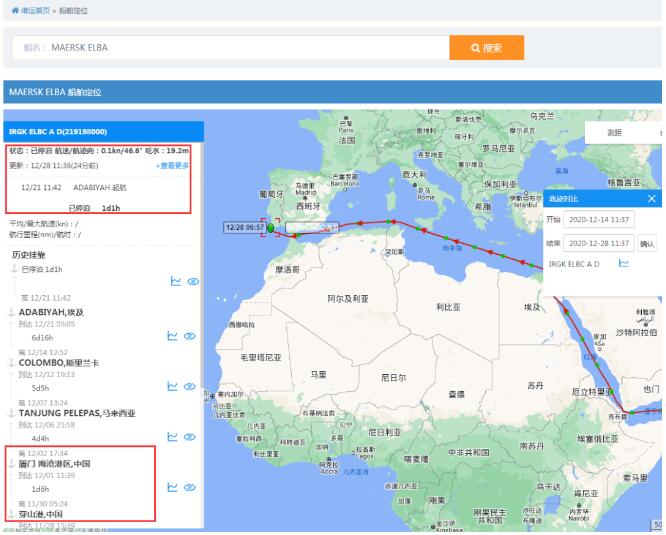Click the 确认 confirm button in track comparison
This screenshot has height=535, width=666.
click(x=647, y=243)
